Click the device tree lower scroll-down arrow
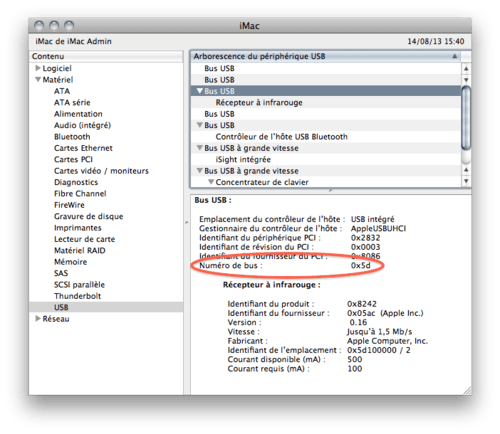This screenshot has width=500, height=434. [x=466, y=181]
